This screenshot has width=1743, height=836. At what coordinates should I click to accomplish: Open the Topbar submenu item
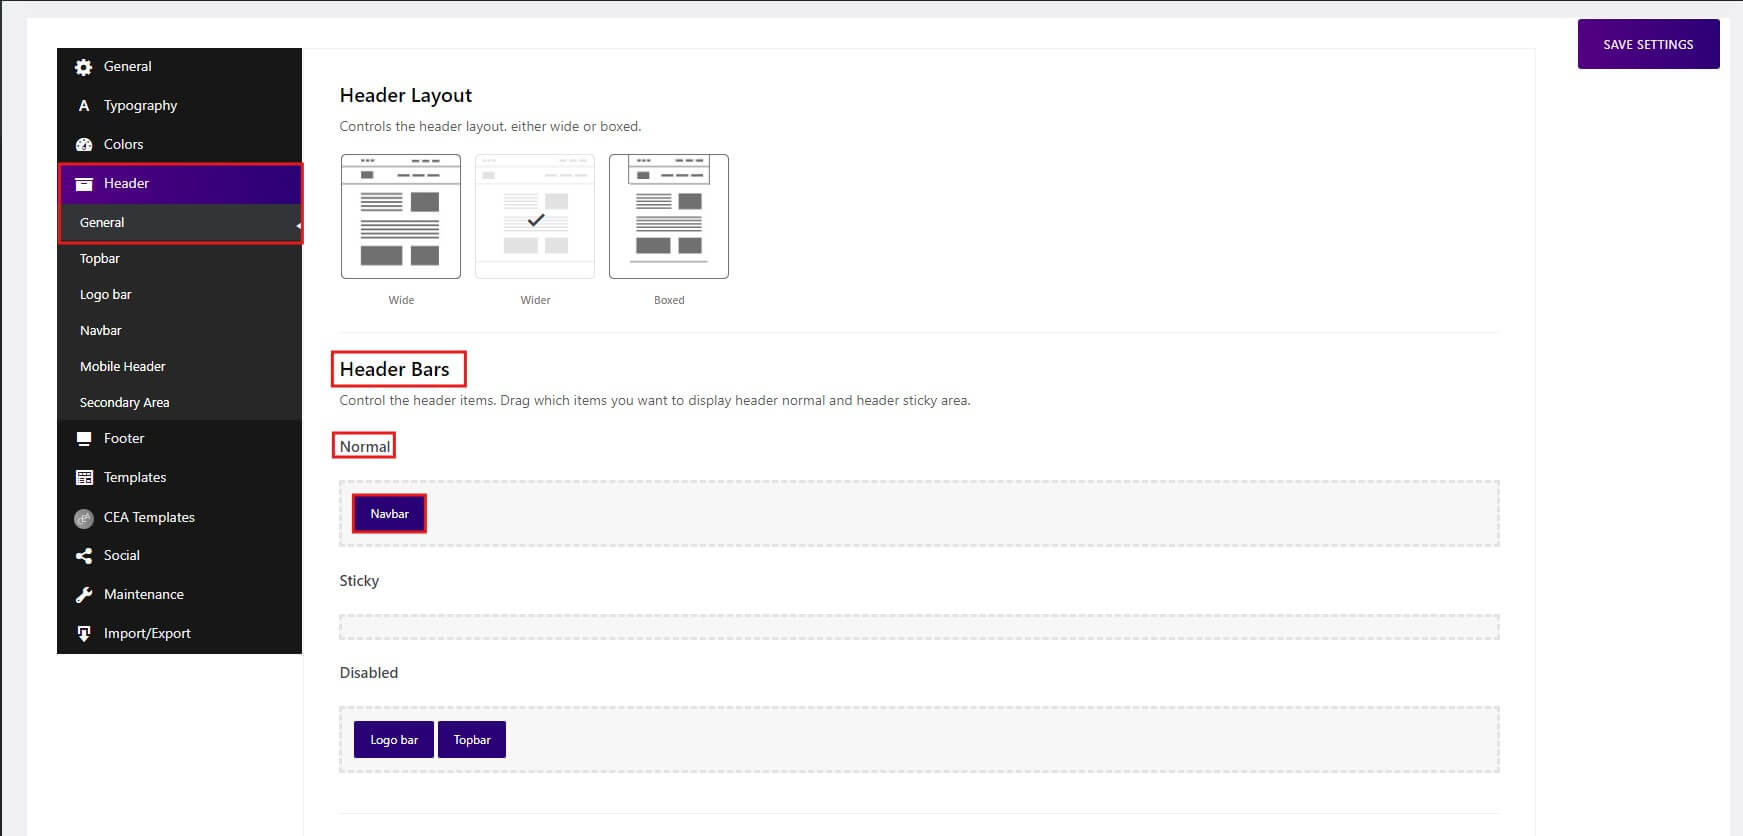pyautogui.click(x=100, y=259)
